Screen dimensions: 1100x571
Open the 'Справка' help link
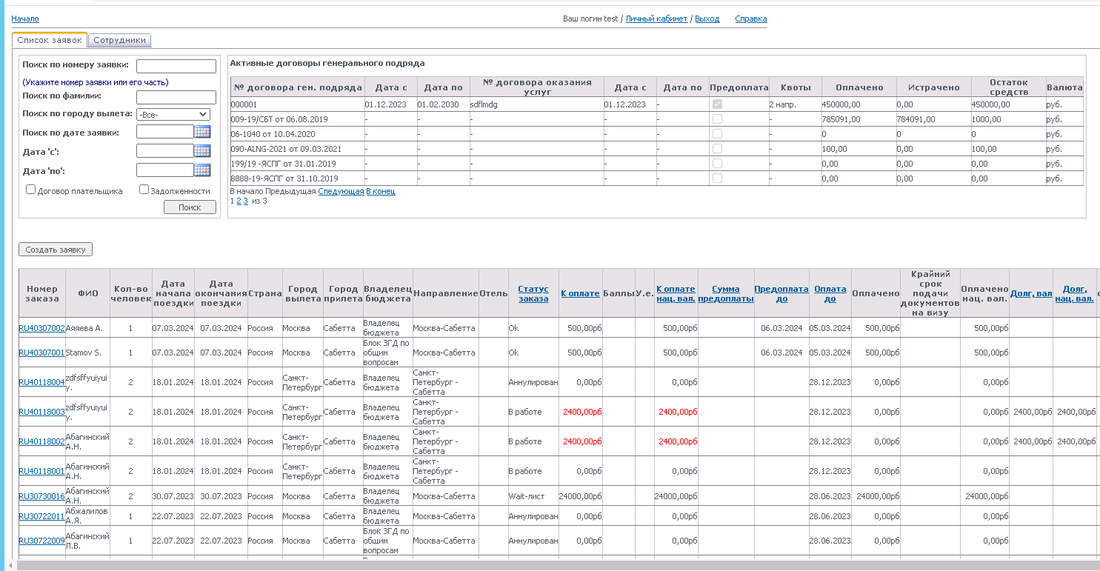[751, 19]
